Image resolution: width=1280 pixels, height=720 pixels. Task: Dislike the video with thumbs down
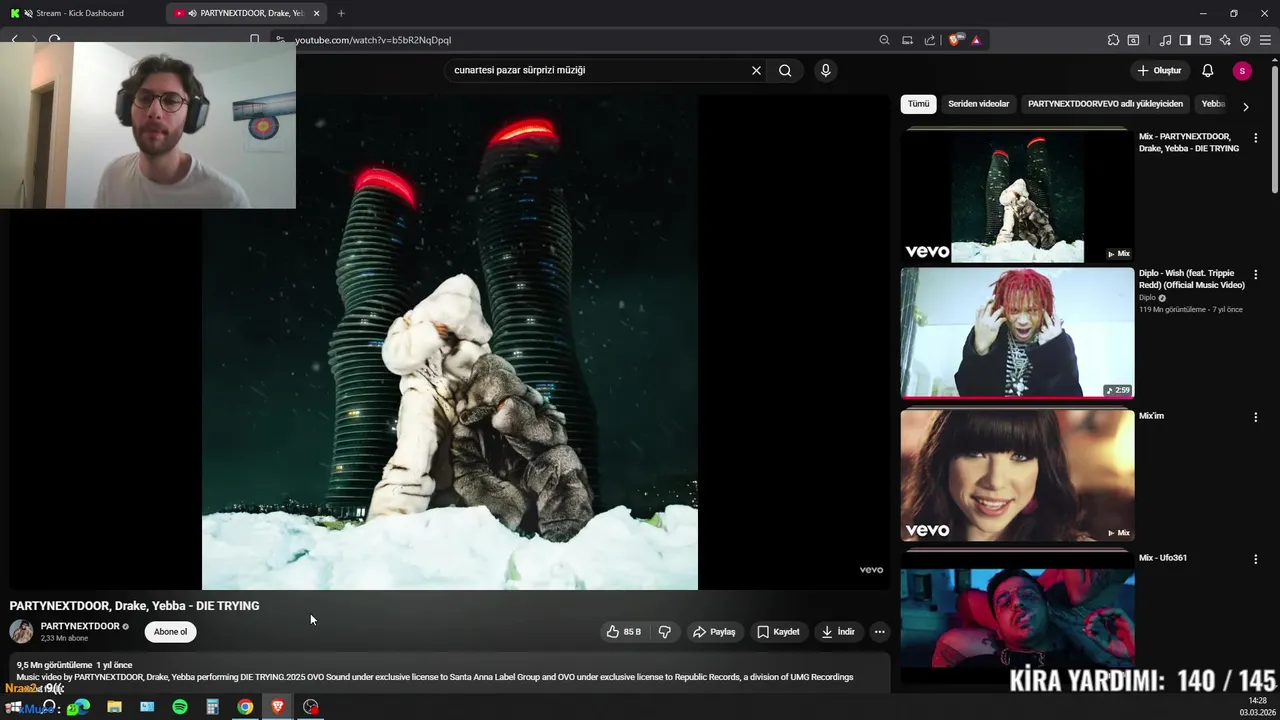tap(664, 632)
